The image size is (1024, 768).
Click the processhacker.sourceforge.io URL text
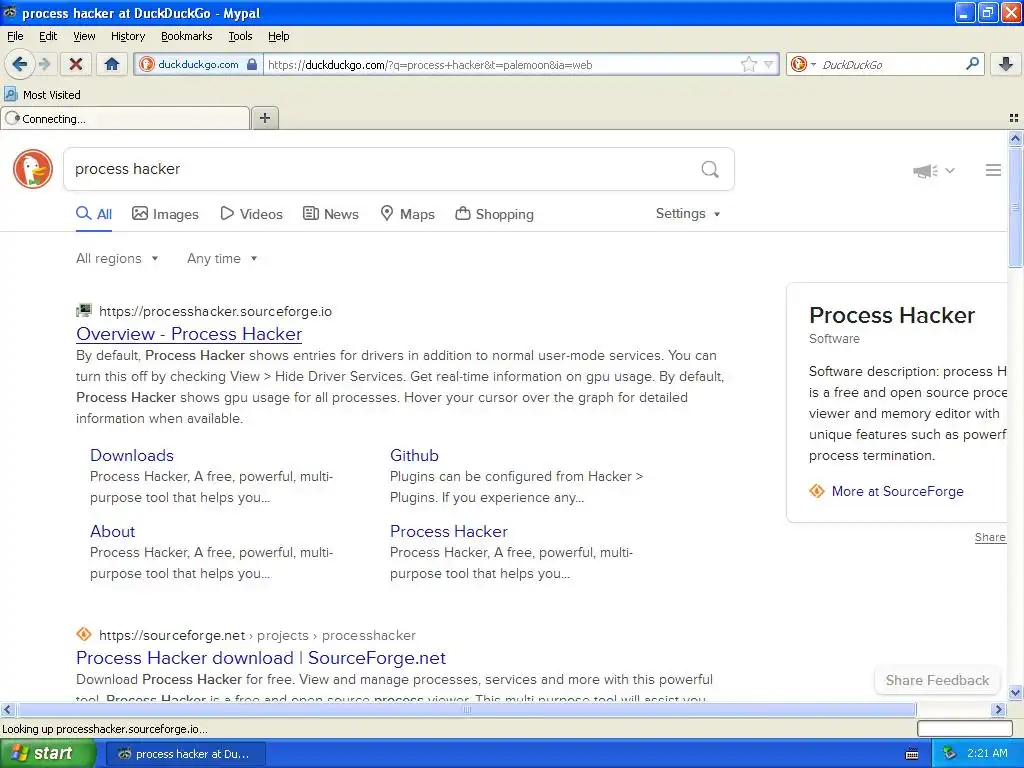click(x=215, y=312)
